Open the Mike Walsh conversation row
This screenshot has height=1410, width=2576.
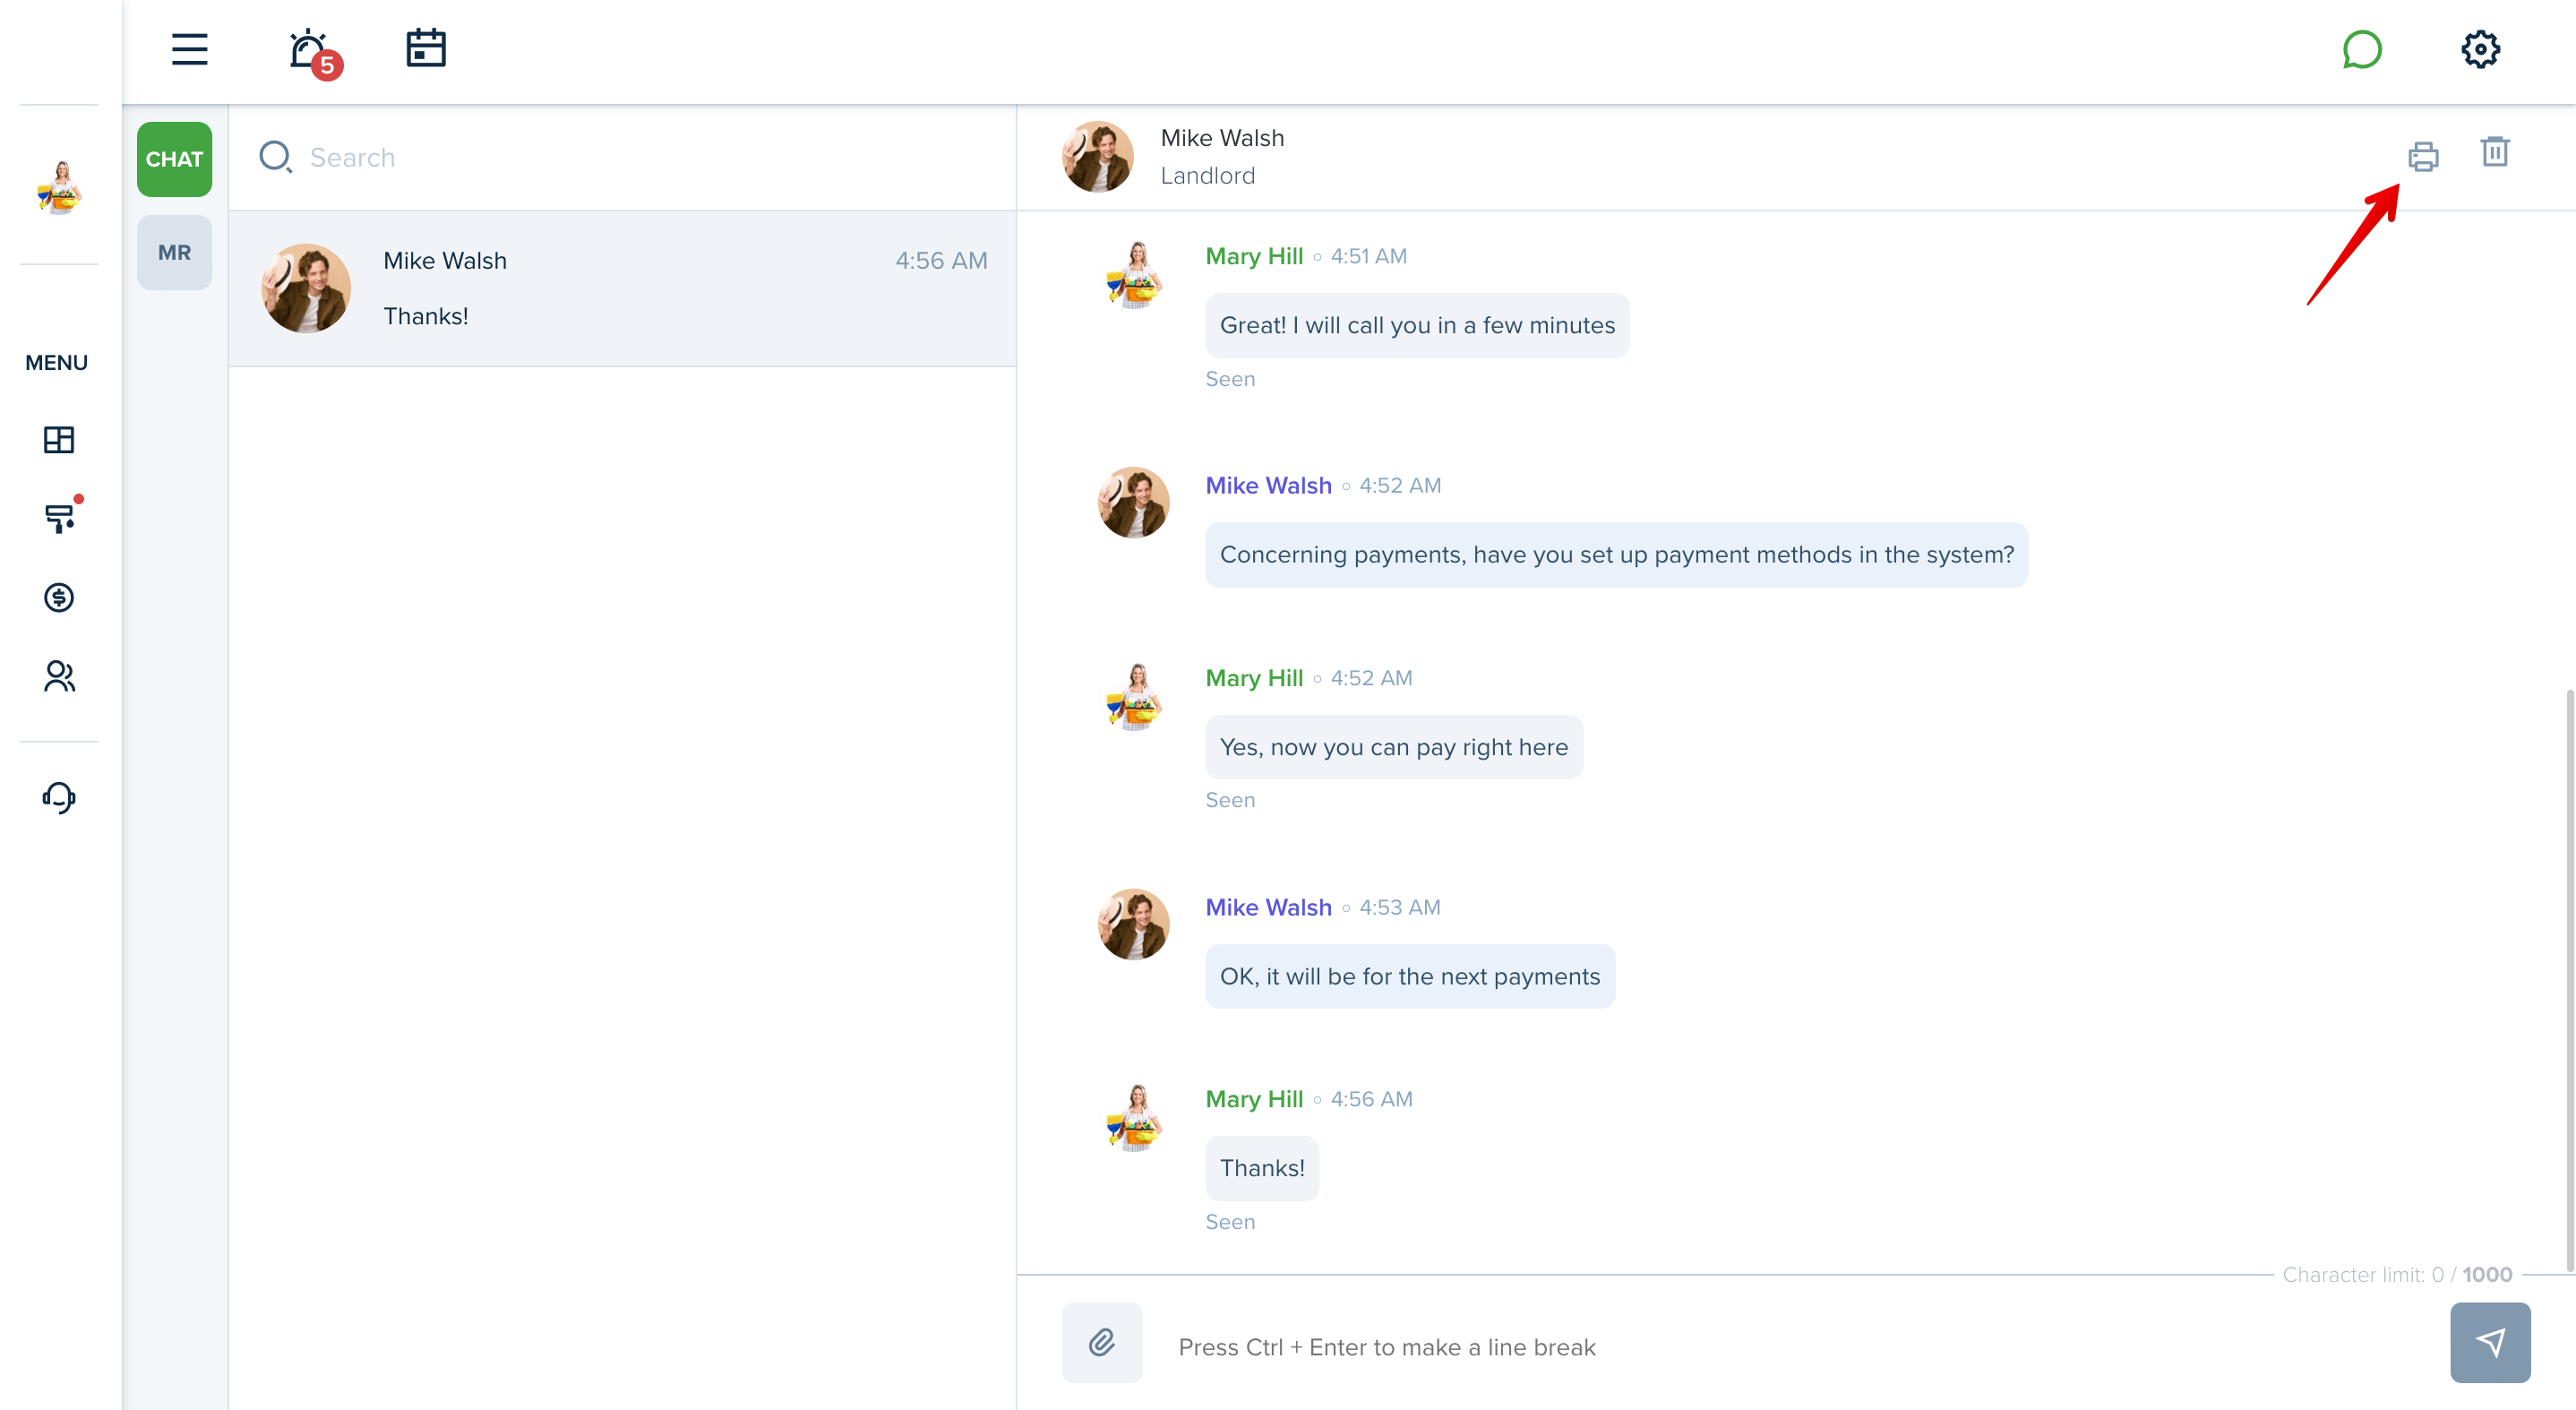622,289
